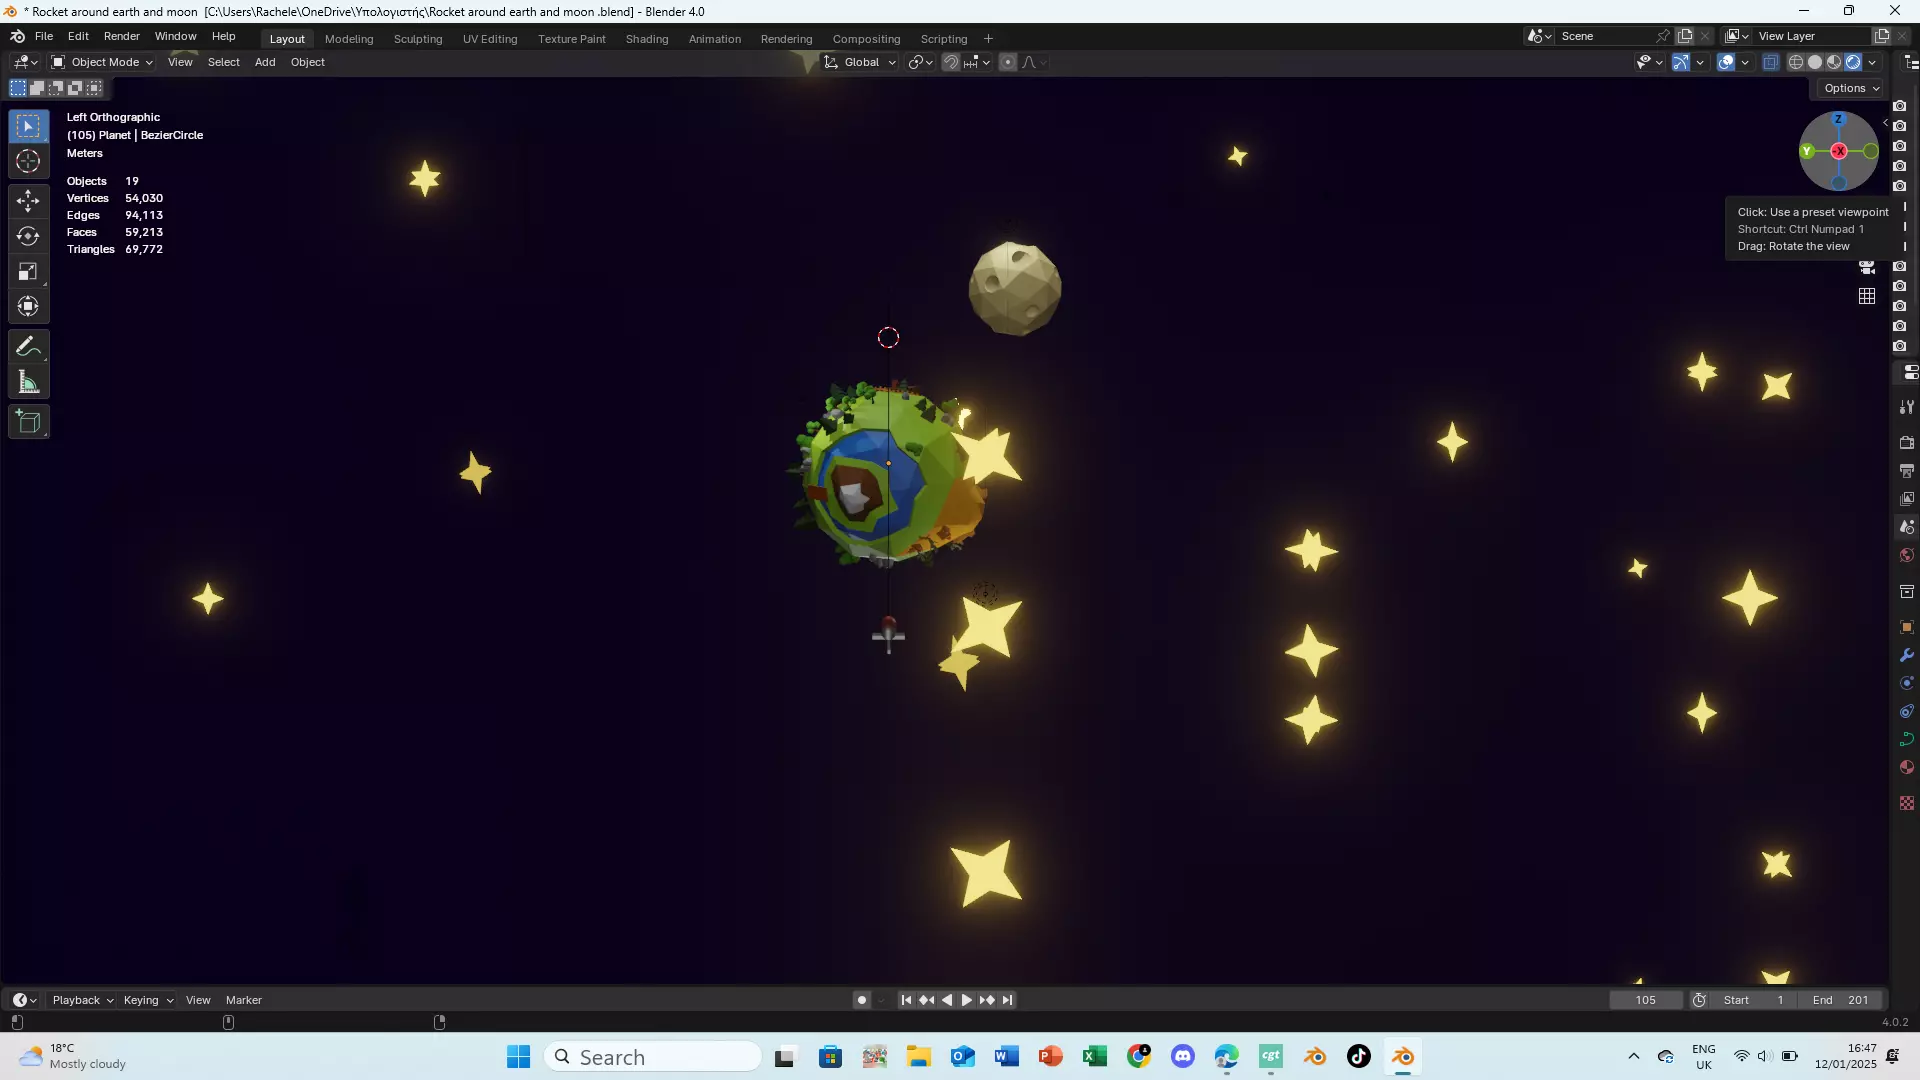Pin the Scene selector
Viewport: 1920px width, 1080px height.
1663,36
